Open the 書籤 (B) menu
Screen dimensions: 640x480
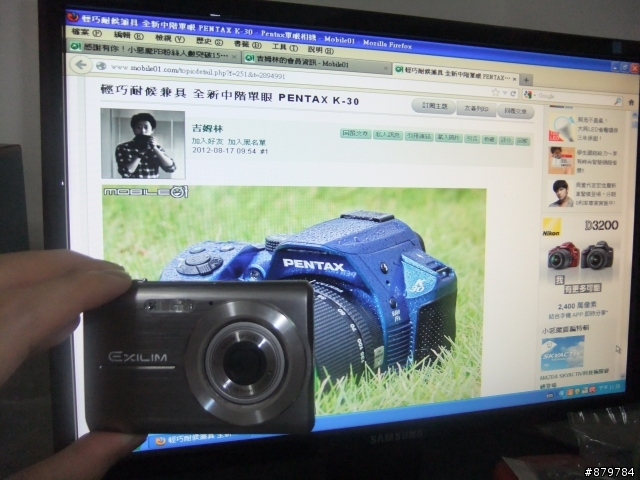247,44
